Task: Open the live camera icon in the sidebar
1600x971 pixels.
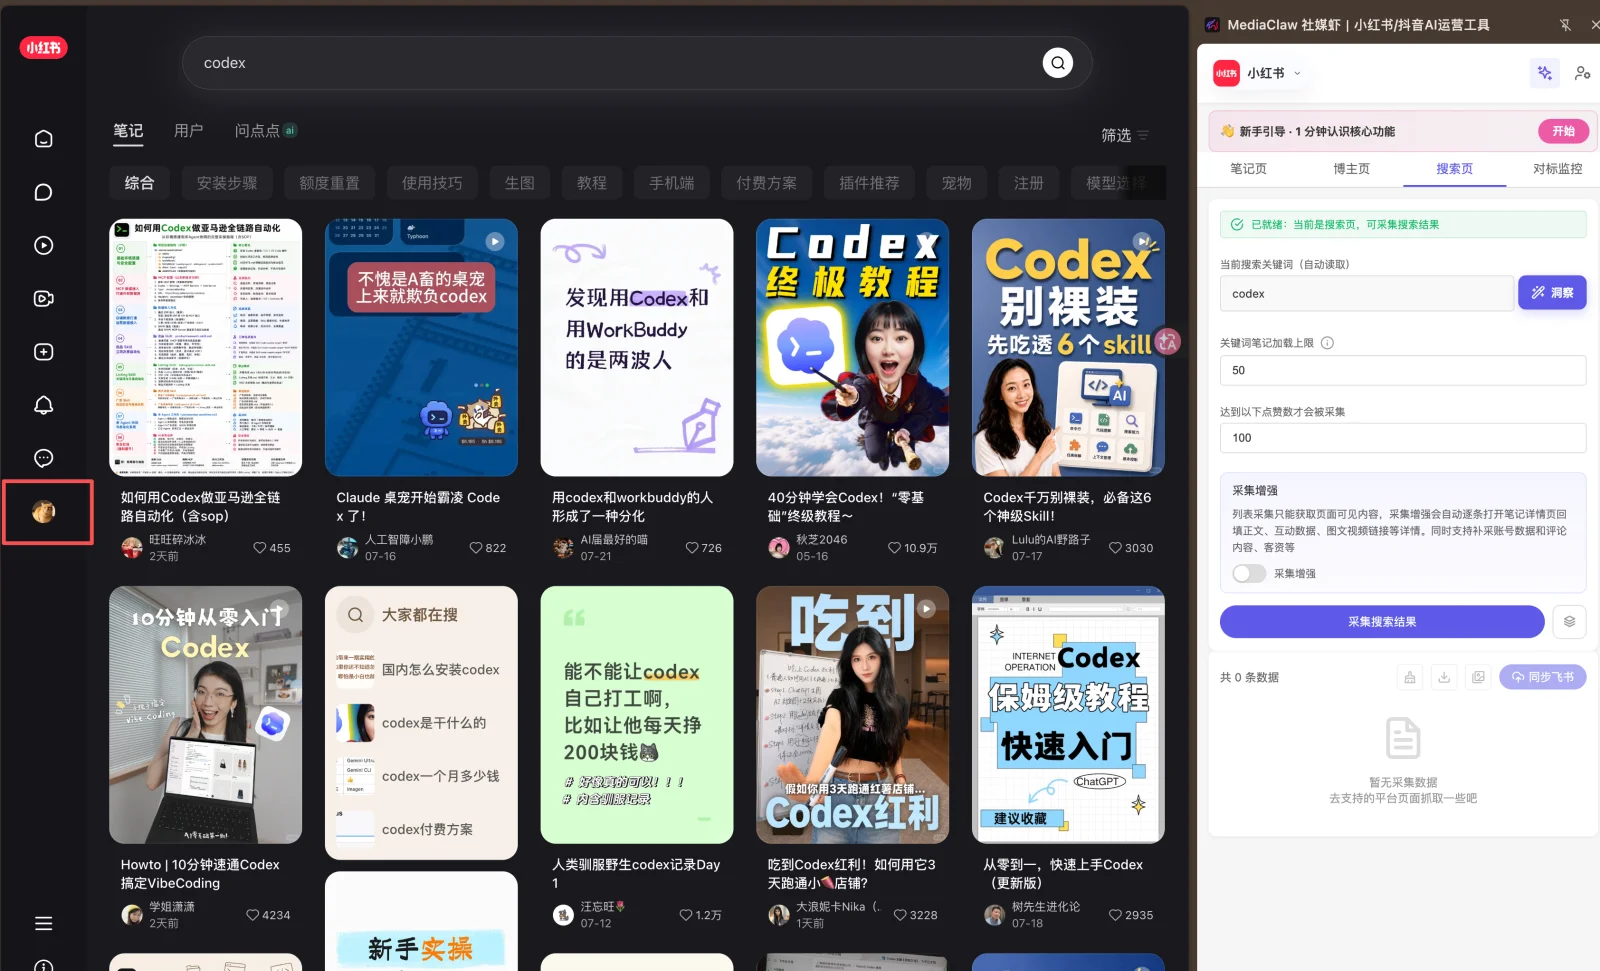Action: click(43, 298)
